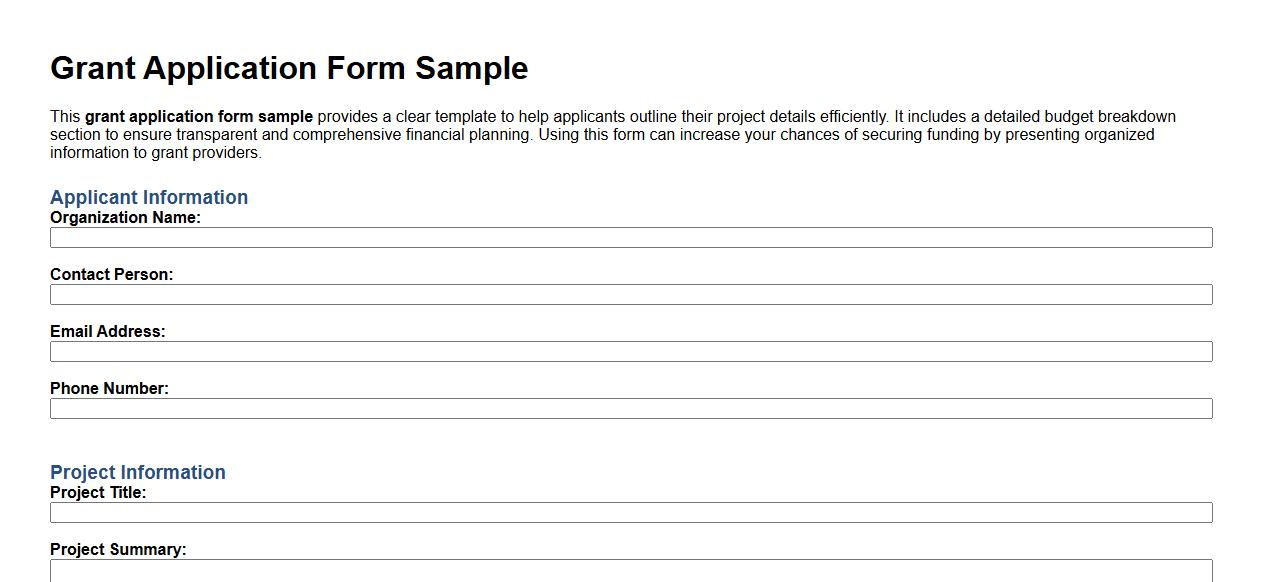Click the Grant Application Form Sample title

288,68
